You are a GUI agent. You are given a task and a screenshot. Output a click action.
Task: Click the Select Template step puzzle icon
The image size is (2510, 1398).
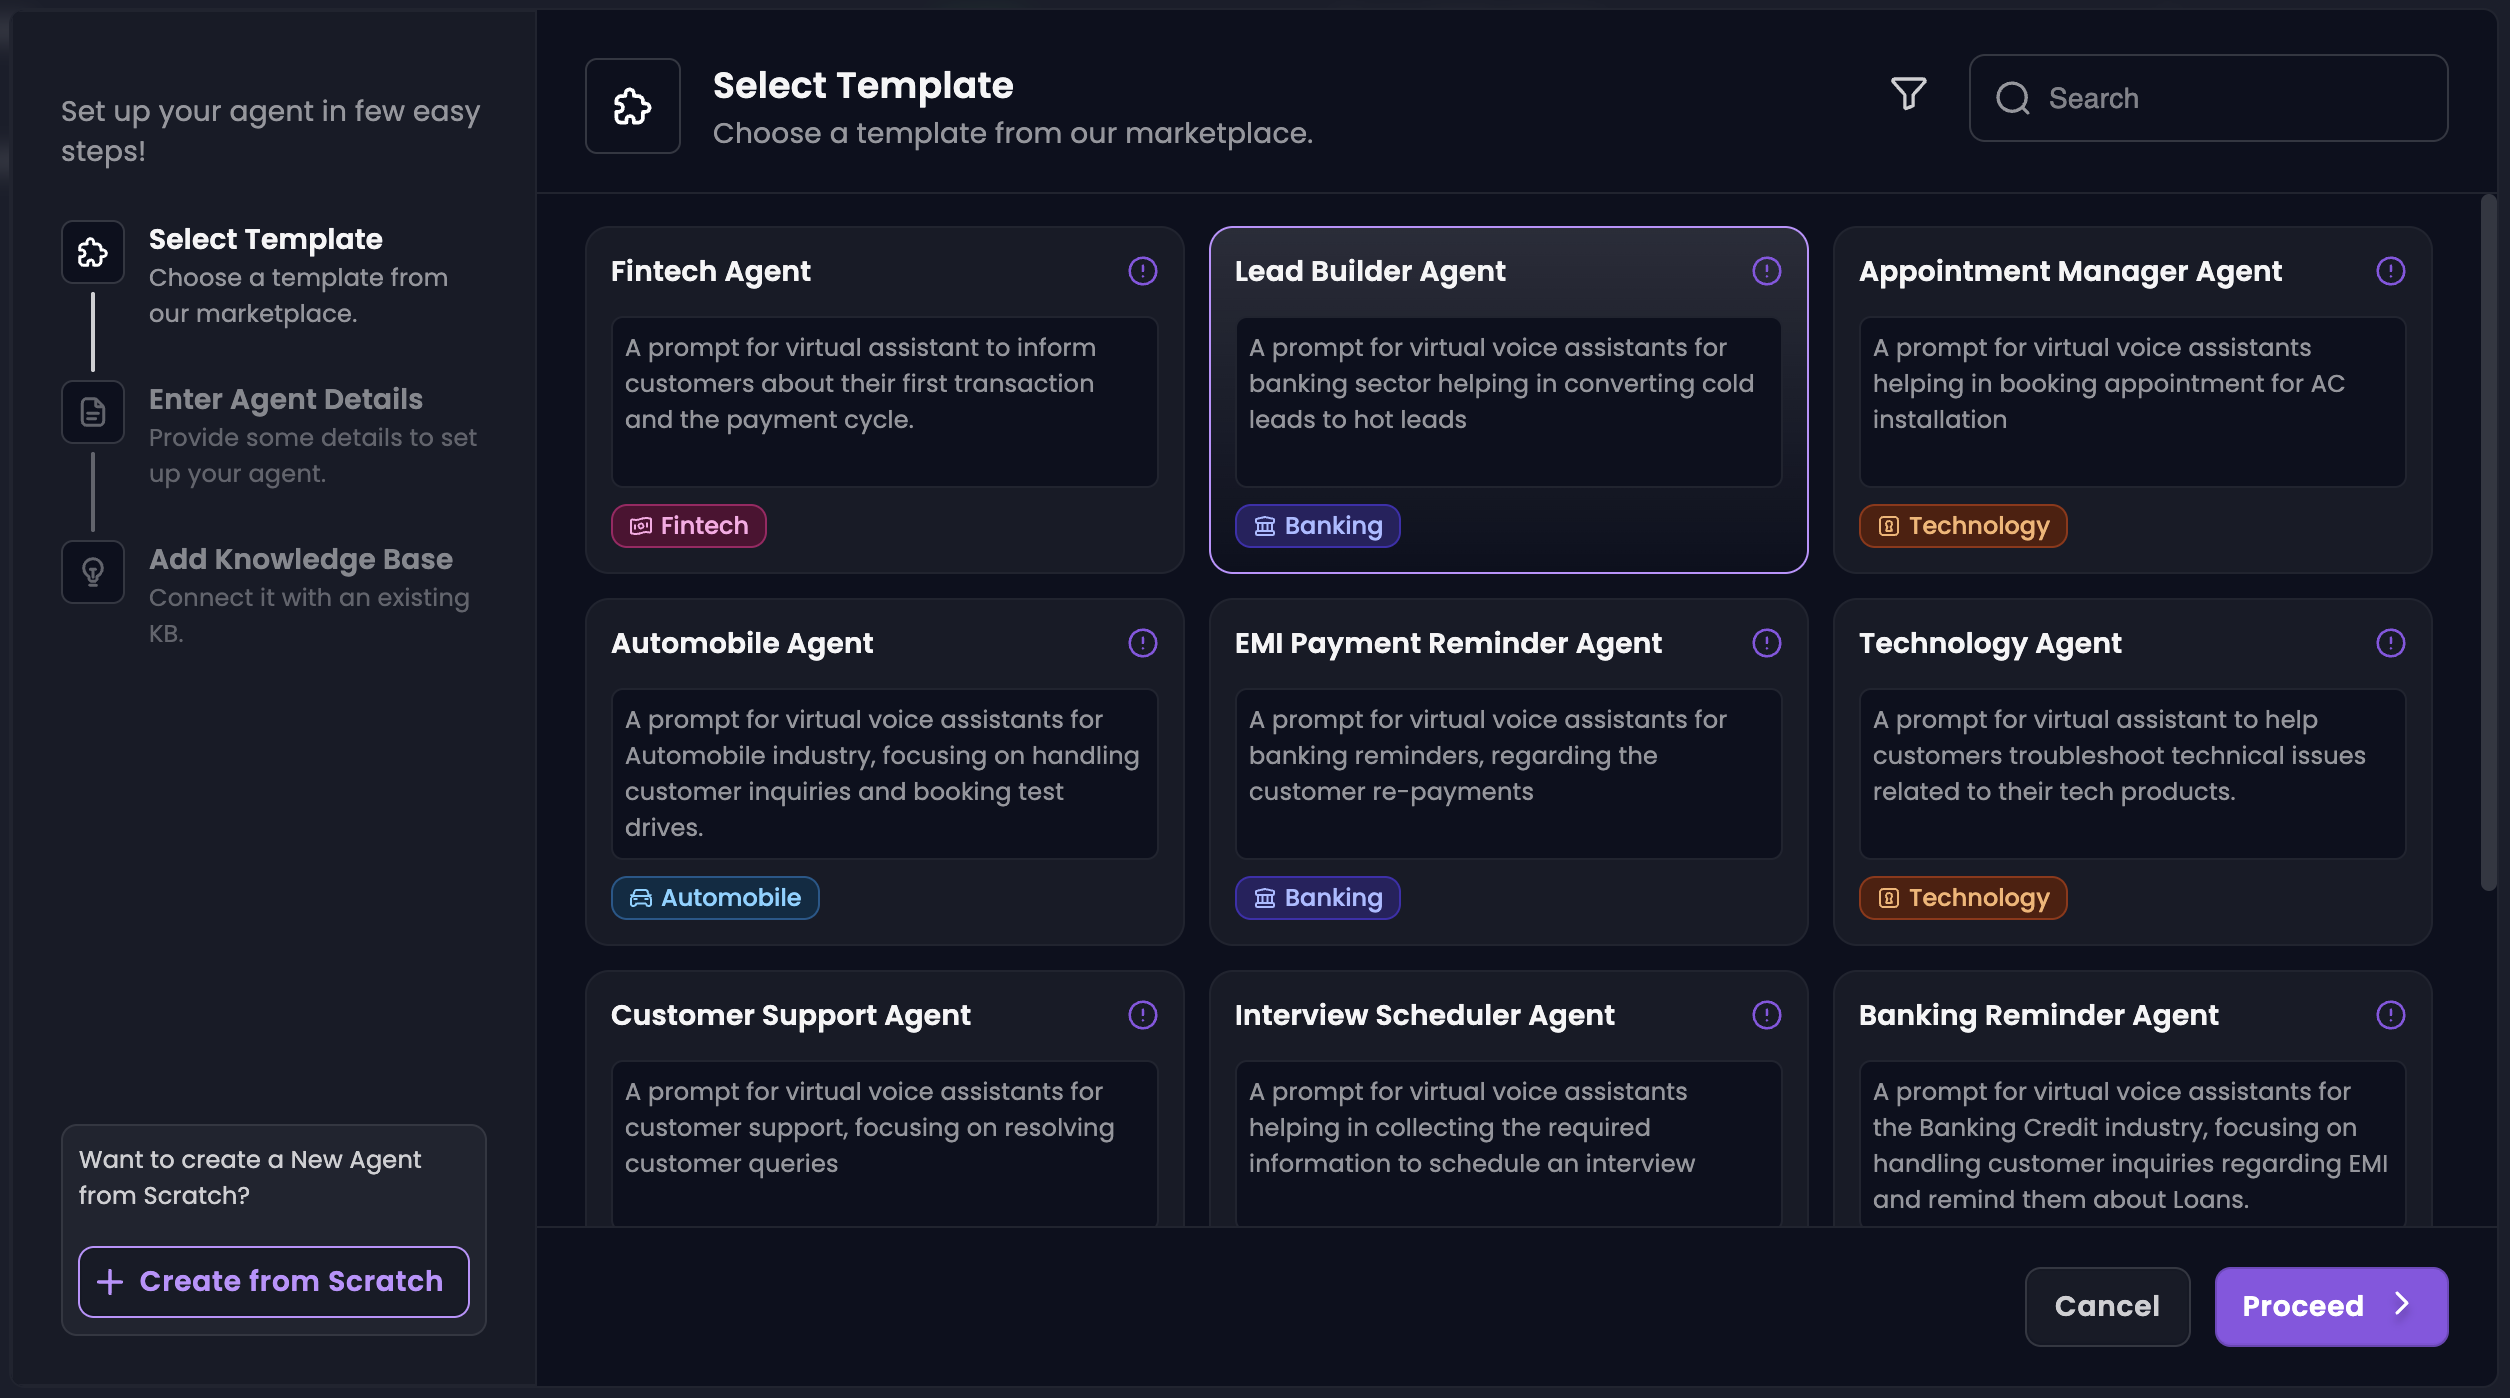point(93,252)
